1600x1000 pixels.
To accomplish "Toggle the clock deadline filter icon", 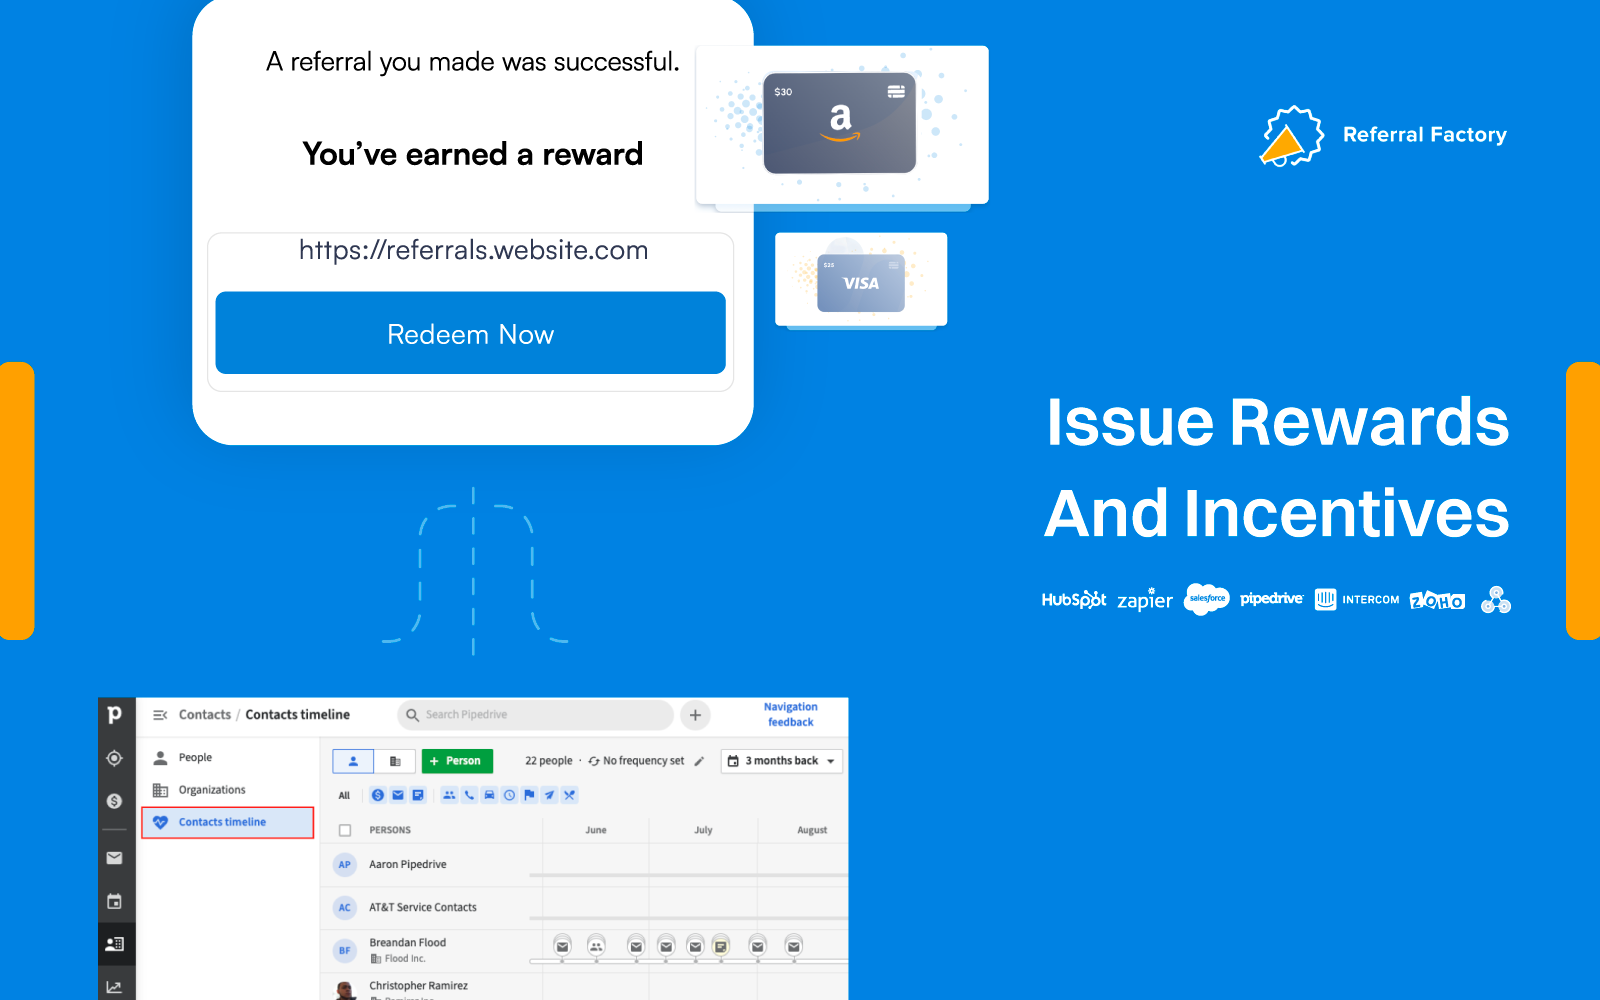I will tap(509, 796).
